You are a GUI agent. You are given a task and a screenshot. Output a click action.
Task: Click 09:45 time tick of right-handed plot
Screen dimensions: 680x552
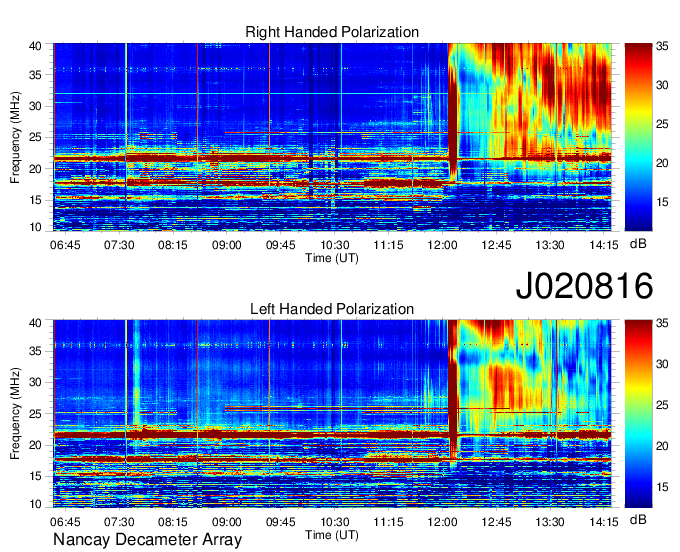[281, 245]
